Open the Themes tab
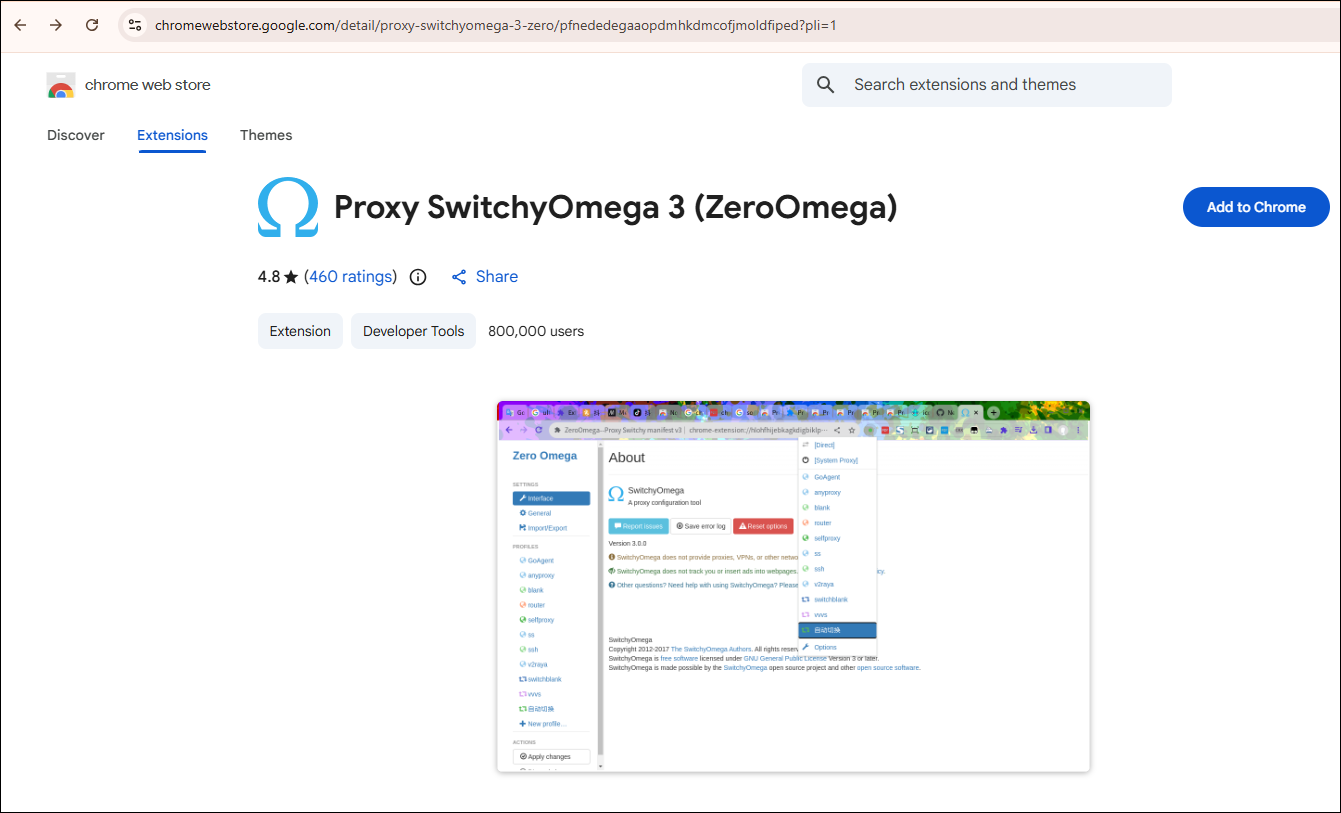 click(x=266, y=135)
